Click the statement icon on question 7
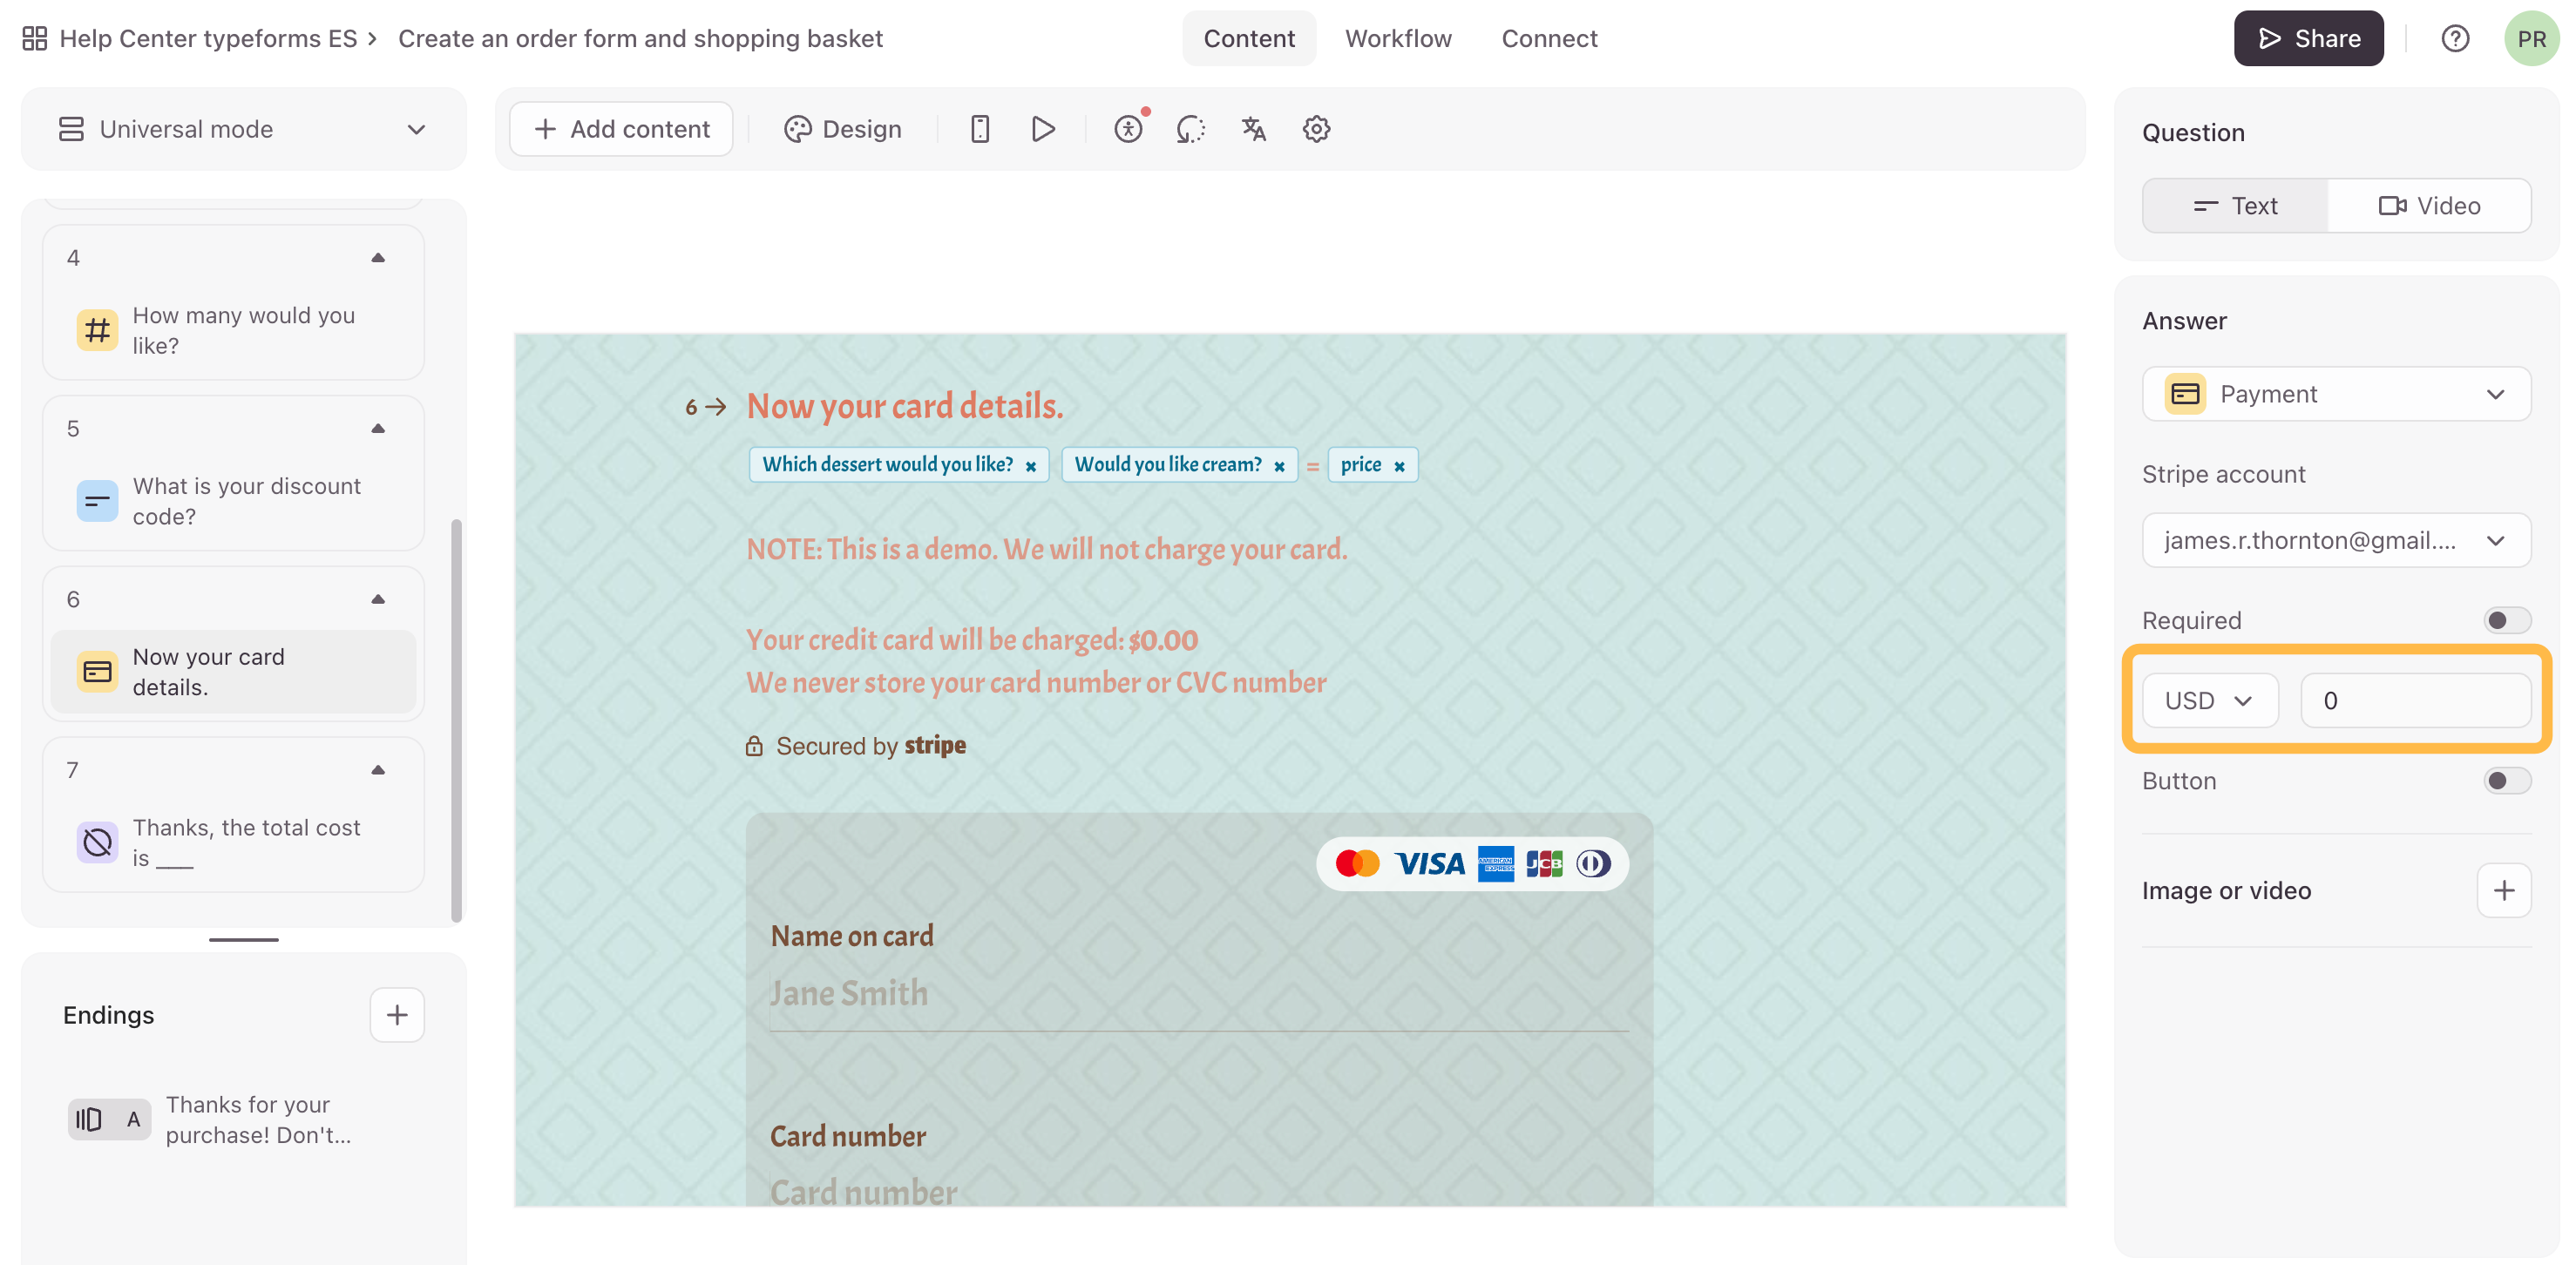Screen dimensions: 2576x1265 pos(97,843)
